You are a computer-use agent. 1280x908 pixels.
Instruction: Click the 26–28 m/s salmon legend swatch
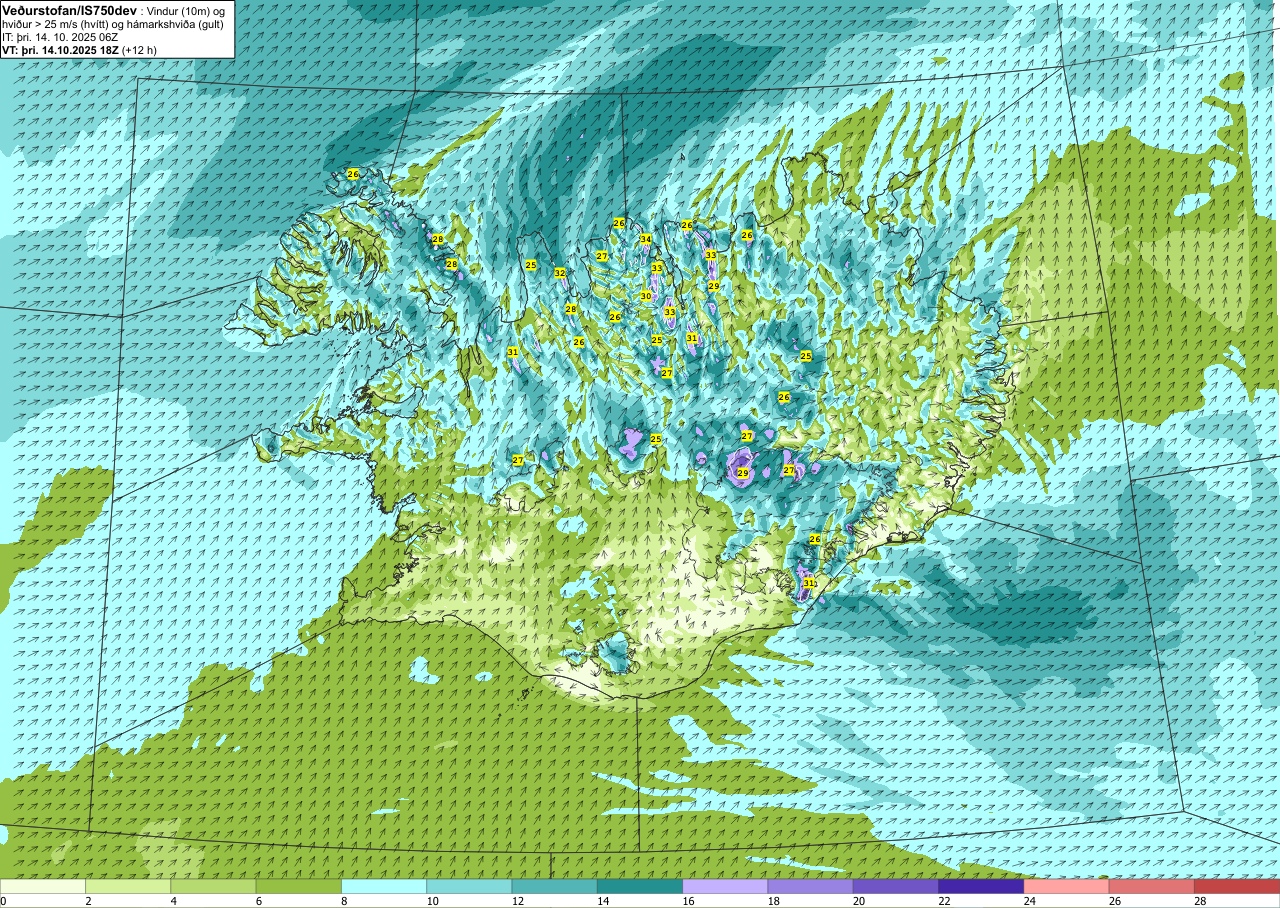click(1152, 886)
